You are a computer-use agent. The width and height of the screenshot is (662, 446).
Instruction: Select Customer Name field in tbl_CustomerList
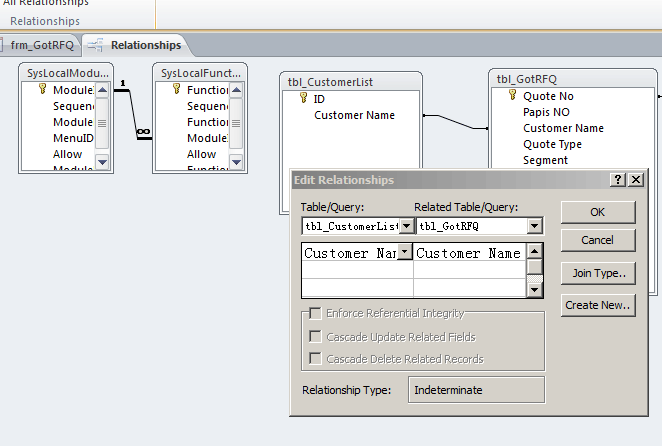pos(354,115)
